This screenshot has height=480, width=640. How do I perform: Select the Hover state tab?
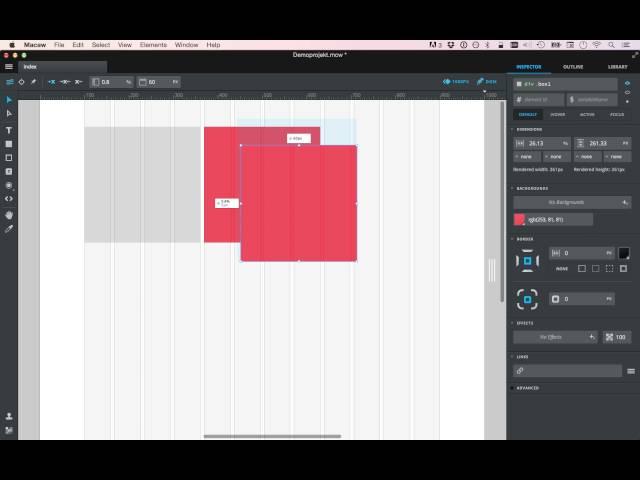558,115
